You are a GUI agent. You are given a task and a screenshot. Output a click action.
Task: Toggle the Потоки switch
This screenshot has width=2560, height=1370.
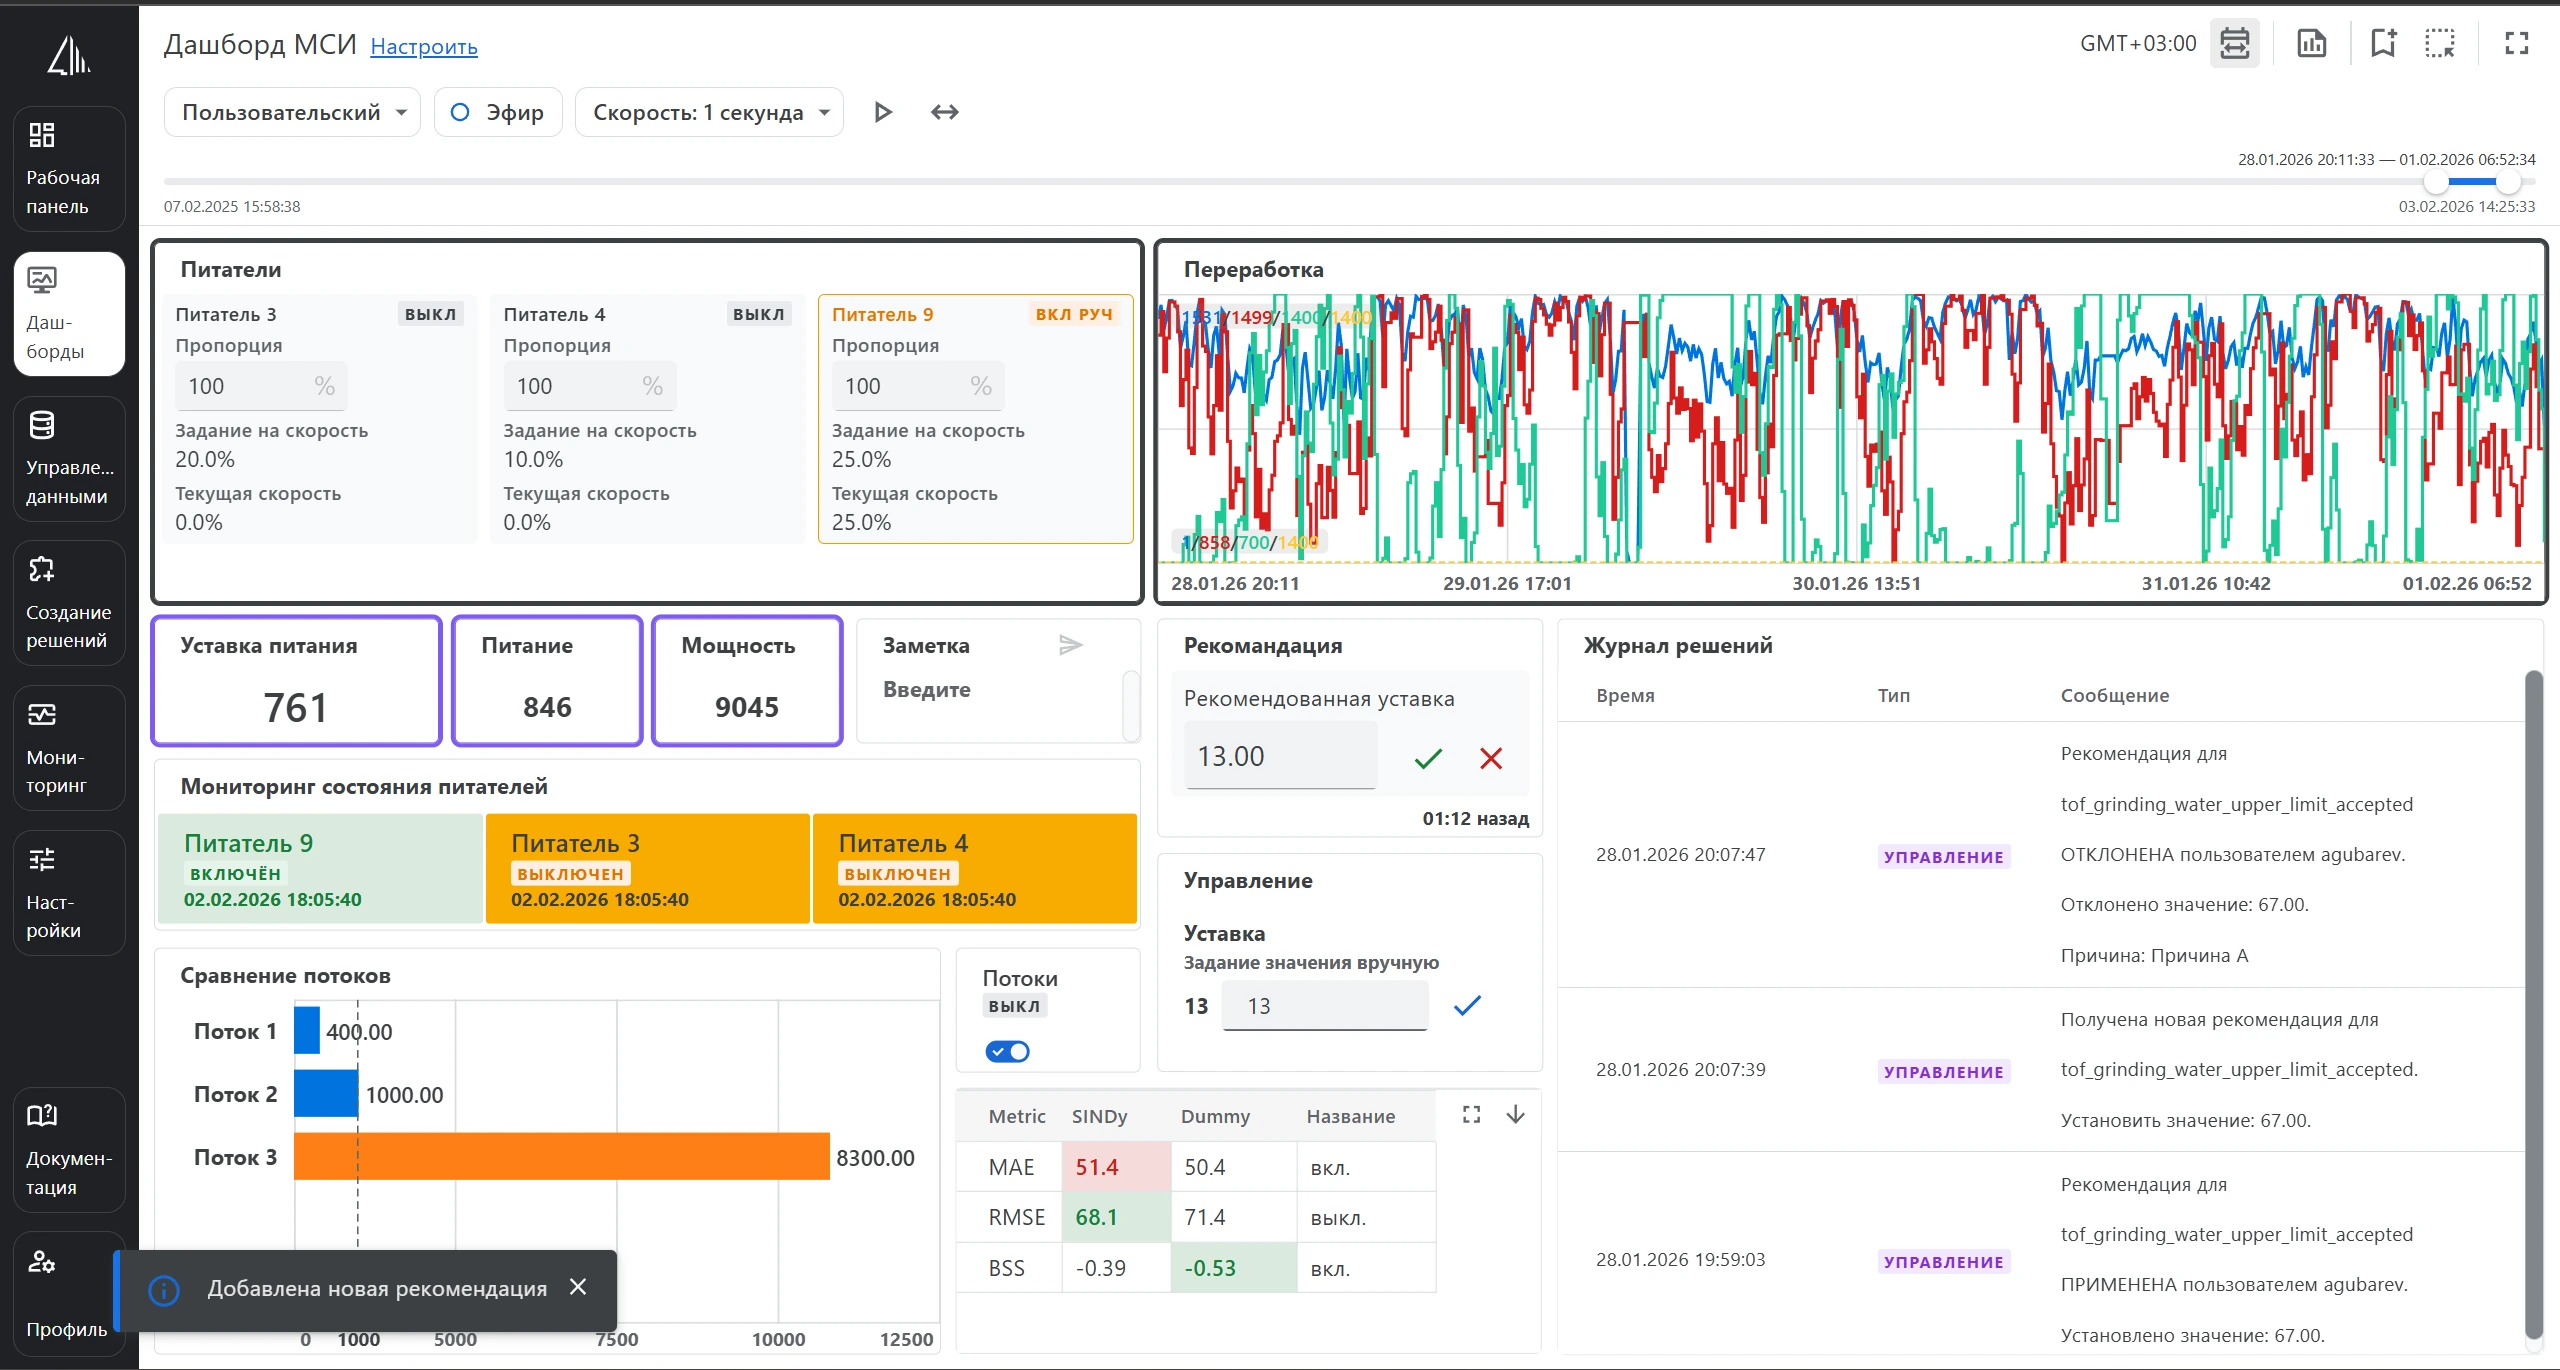click(1007, 1051)
